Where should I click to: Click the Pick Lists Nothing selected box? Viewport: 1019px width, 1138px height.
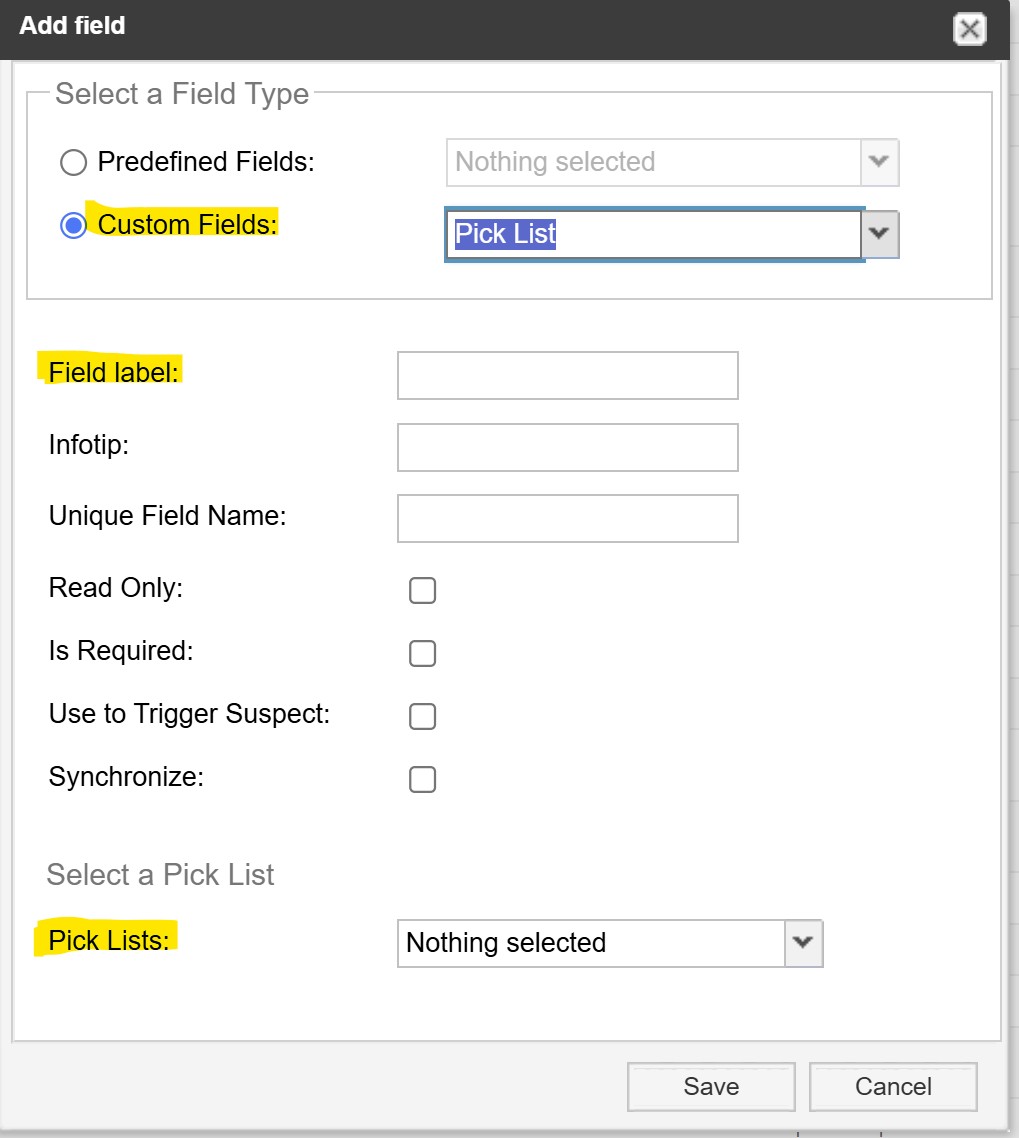591,943
